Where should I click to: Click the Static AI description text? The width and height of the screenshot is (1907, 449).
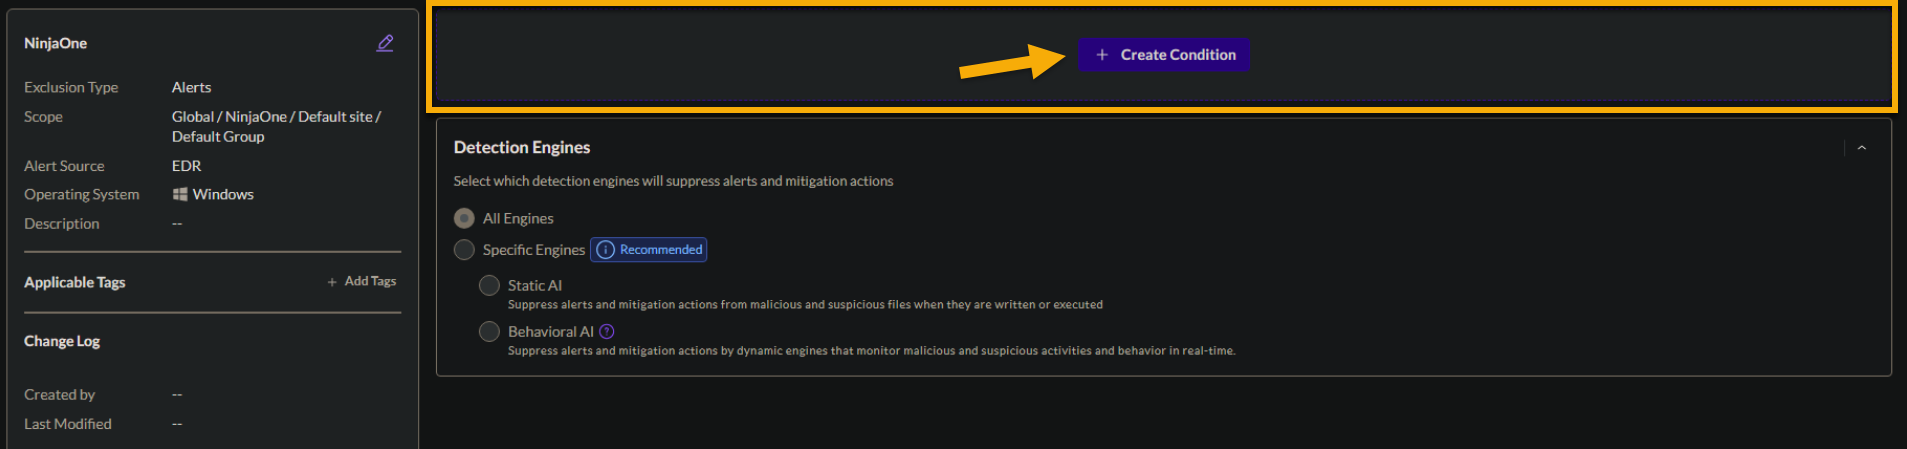click(x=805, y=305)
